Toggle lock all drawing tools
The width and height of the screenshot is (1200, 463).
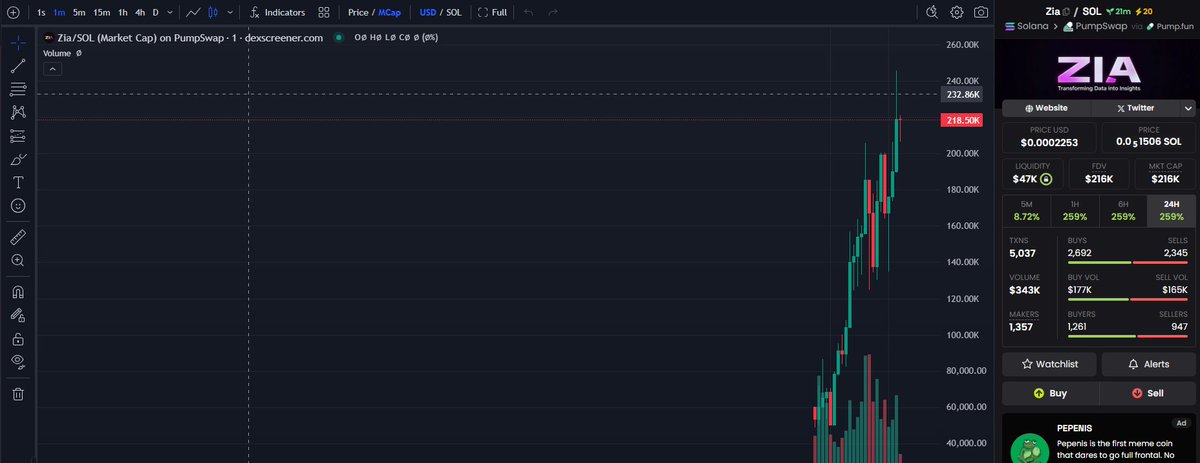17,338
